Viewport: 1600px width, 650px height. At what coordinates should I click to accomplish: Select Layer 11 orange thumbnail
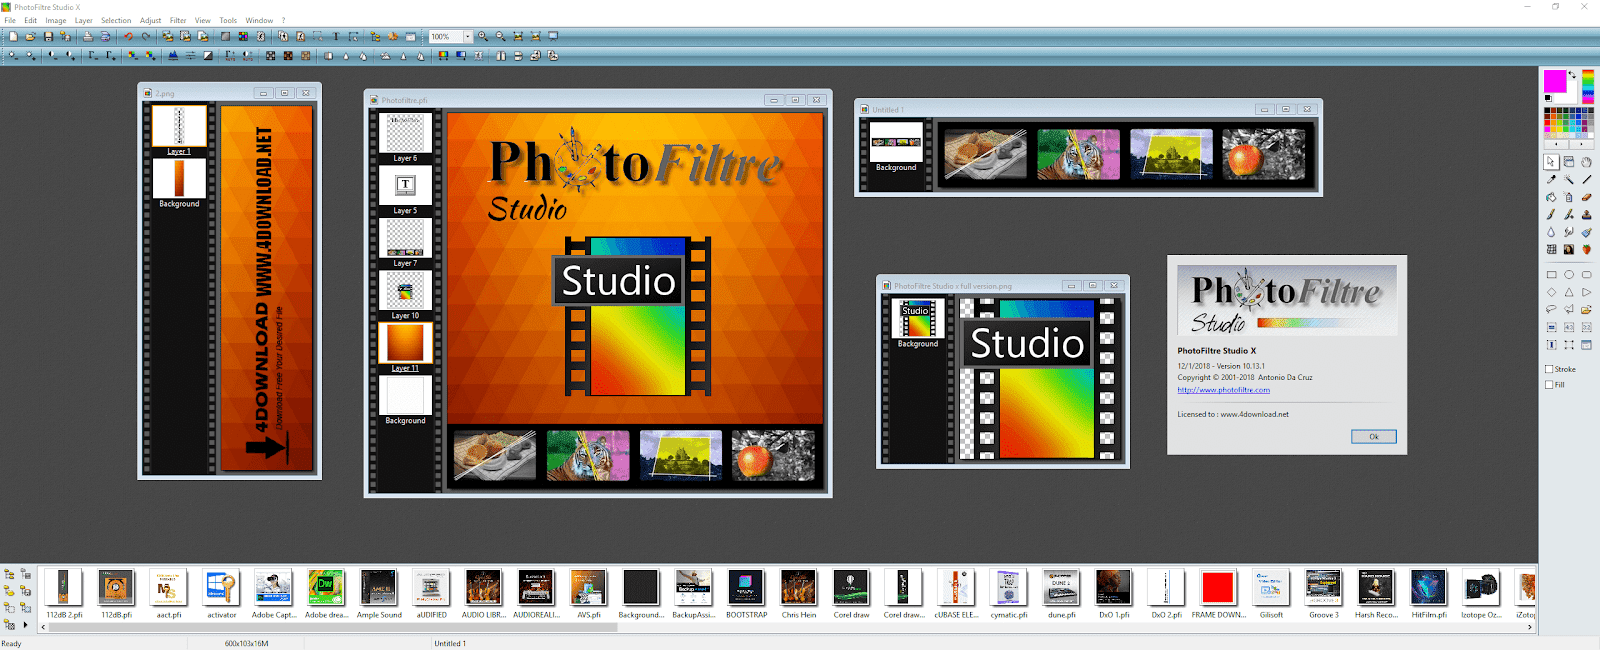(405, 343)
